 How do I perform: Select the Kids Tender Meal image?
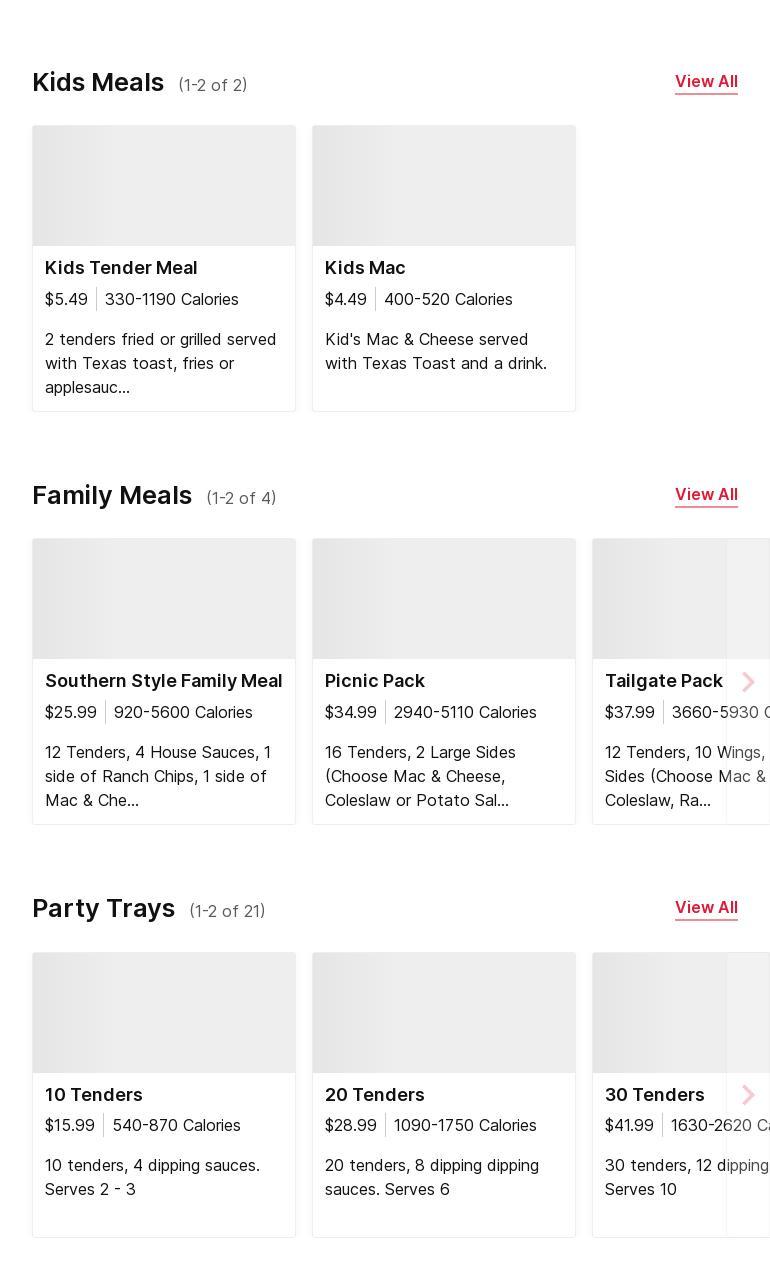(x=164, y=186)
